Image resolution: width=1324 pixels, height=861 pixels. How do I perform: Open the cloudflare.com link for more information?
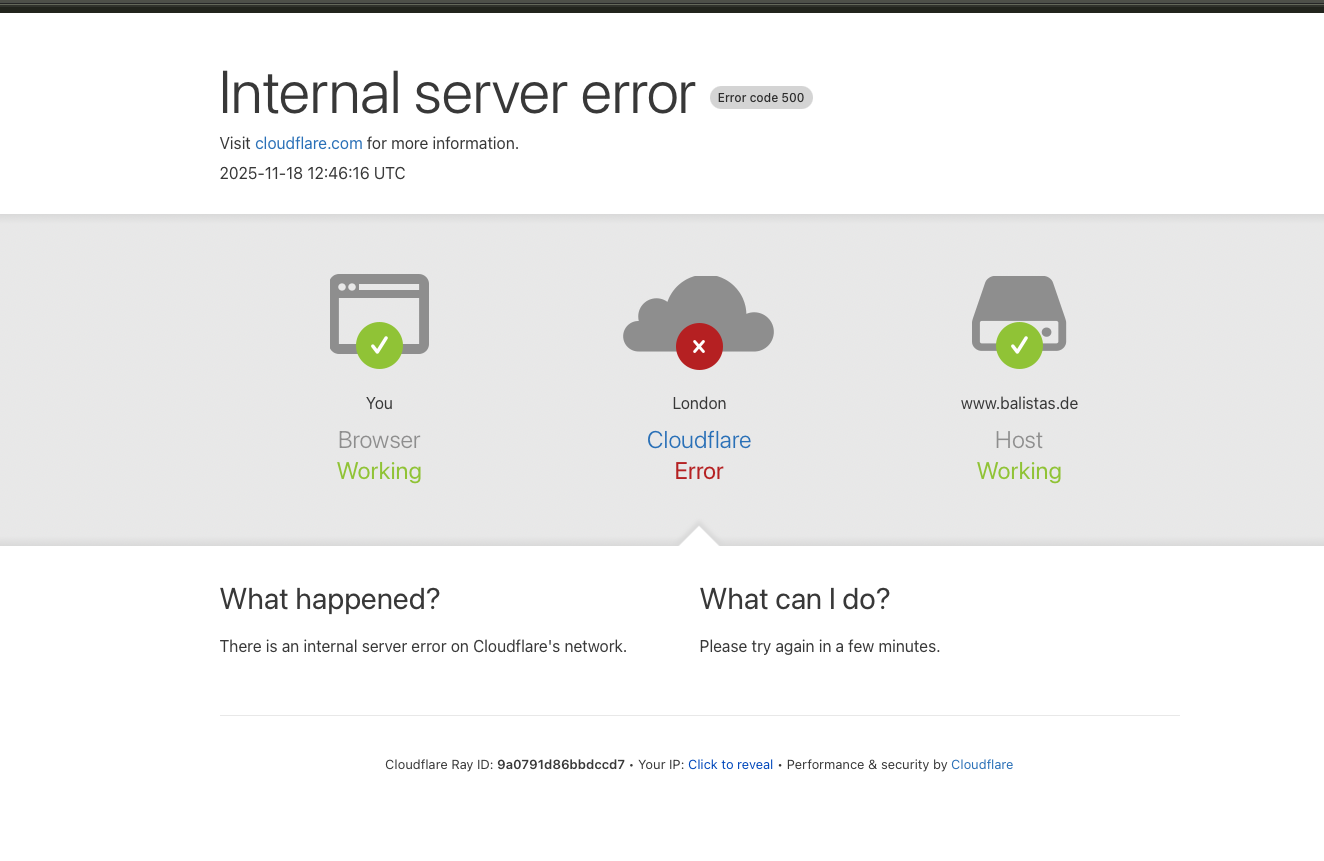pyautogui.click(x=308, y=144)
